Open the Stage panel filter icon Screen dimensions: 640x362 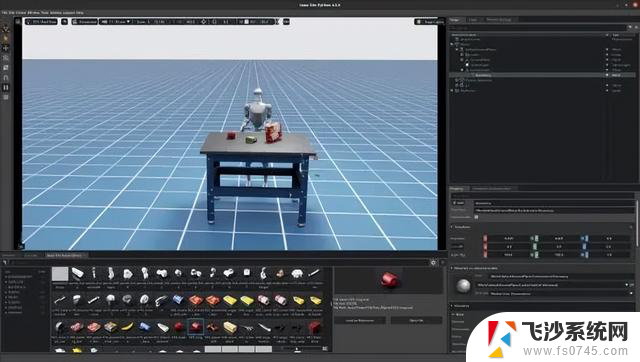coord(630,28)
